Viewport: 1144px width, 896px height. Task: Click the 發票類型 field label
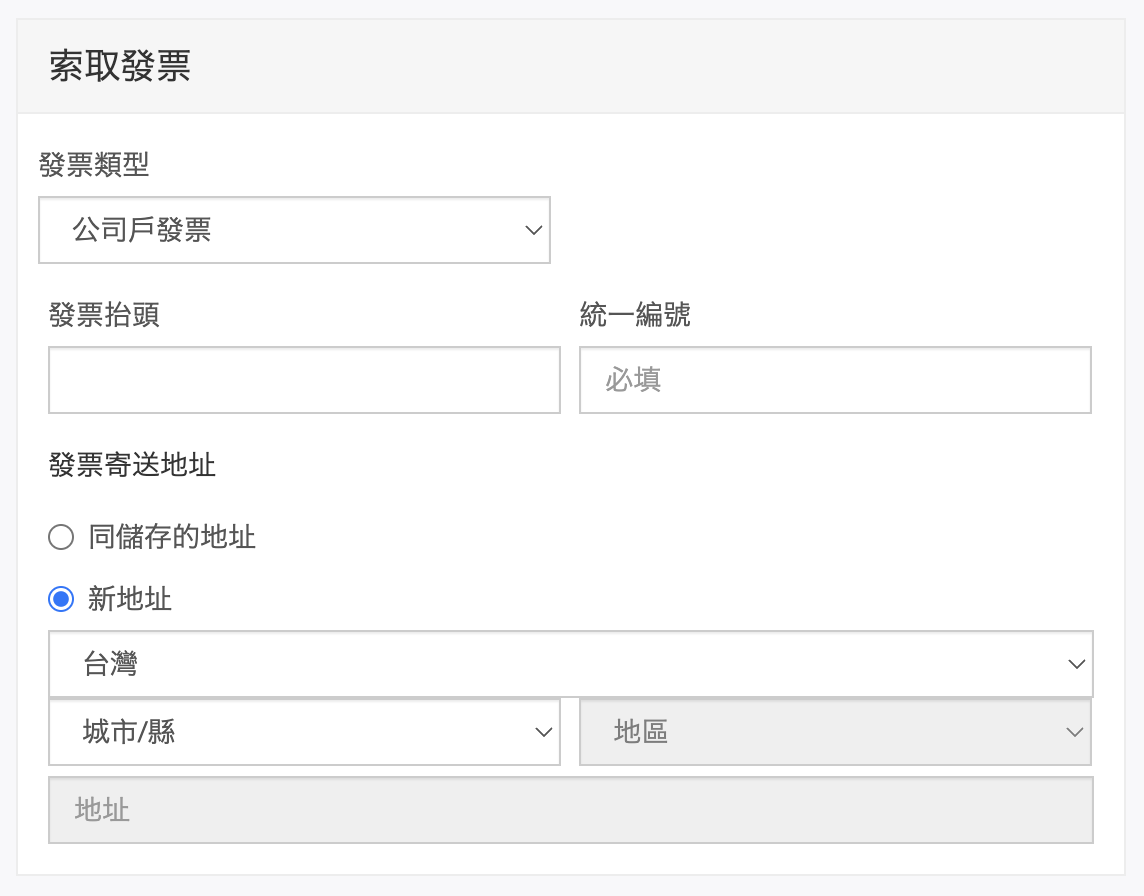click(94, 165)
